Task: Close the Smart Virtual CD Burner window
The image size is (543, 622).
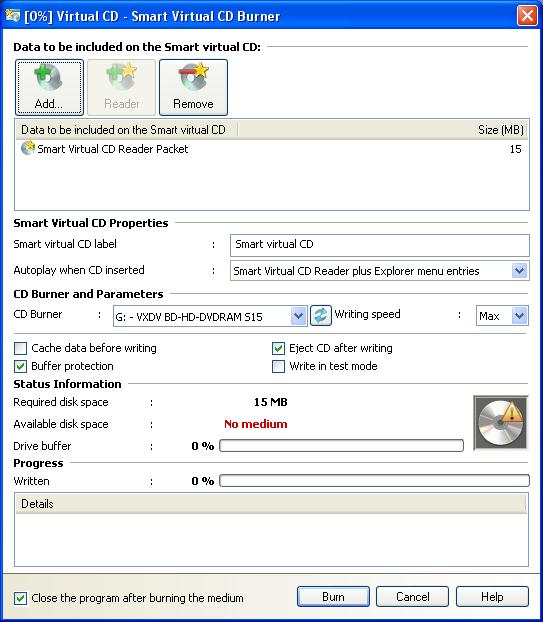Action: (527, 16)
